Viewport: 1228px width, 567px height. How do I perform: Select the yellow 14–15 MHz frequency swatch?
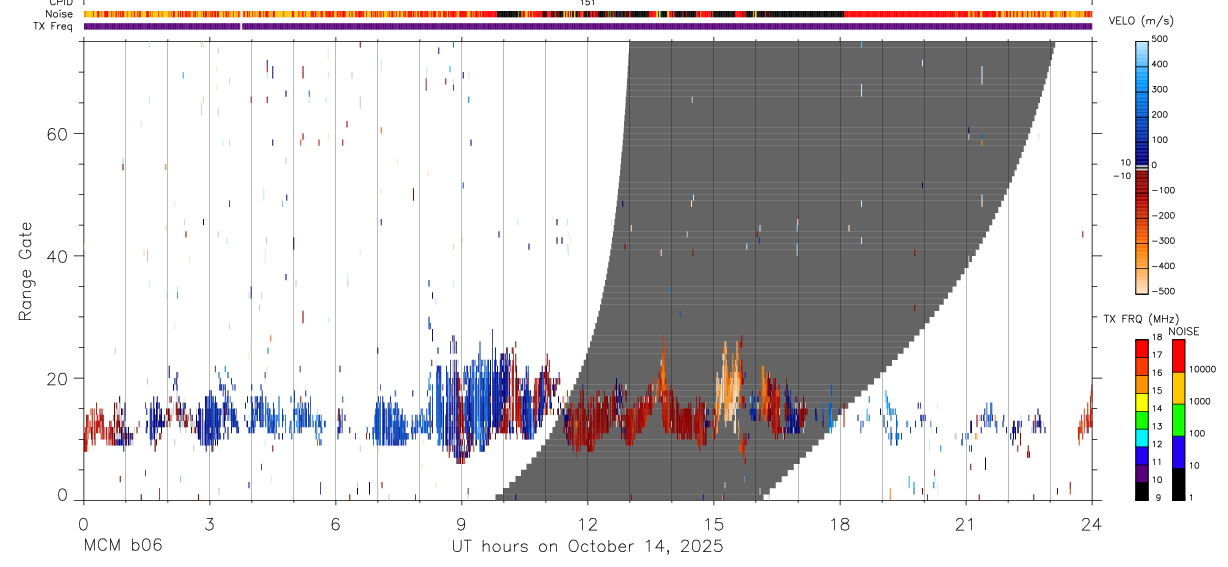(1142, 401)
